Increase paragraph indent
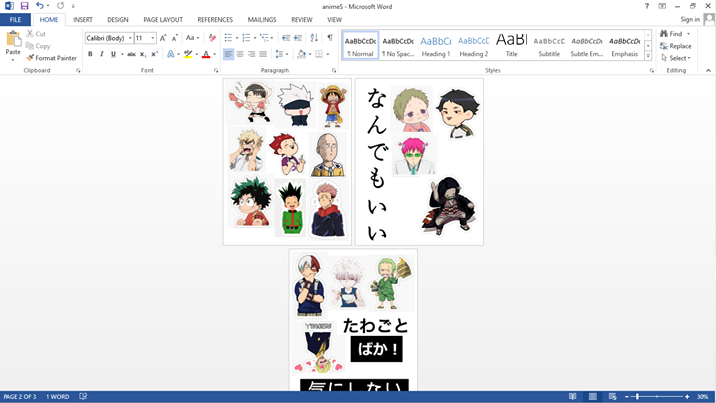Screen dimensions: 716x403 coord(298,38)
